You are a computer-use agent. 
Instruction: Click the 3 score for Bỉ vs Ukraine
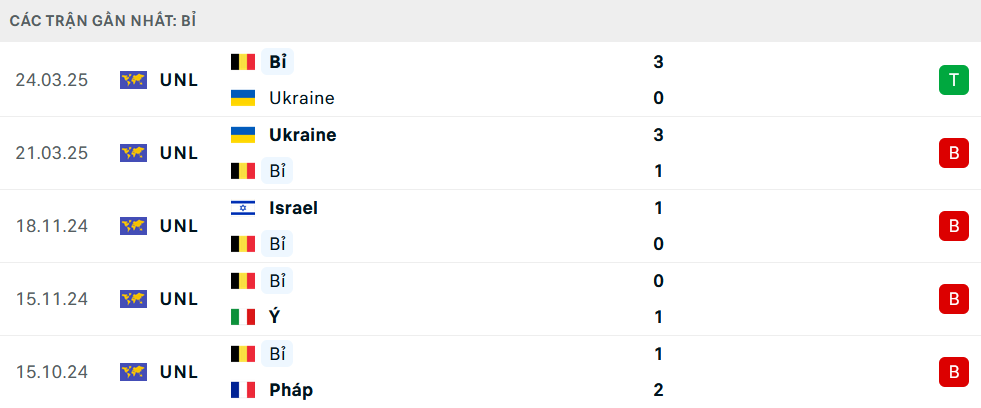coord(658,62)
